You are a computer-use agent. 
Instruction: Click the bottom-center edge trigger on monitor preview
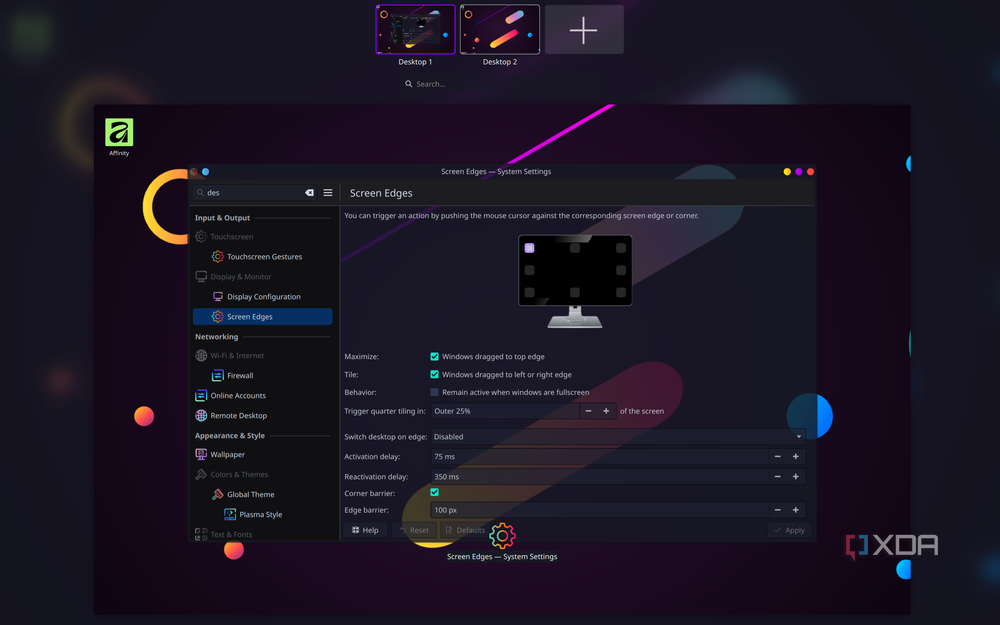(575, 293)
